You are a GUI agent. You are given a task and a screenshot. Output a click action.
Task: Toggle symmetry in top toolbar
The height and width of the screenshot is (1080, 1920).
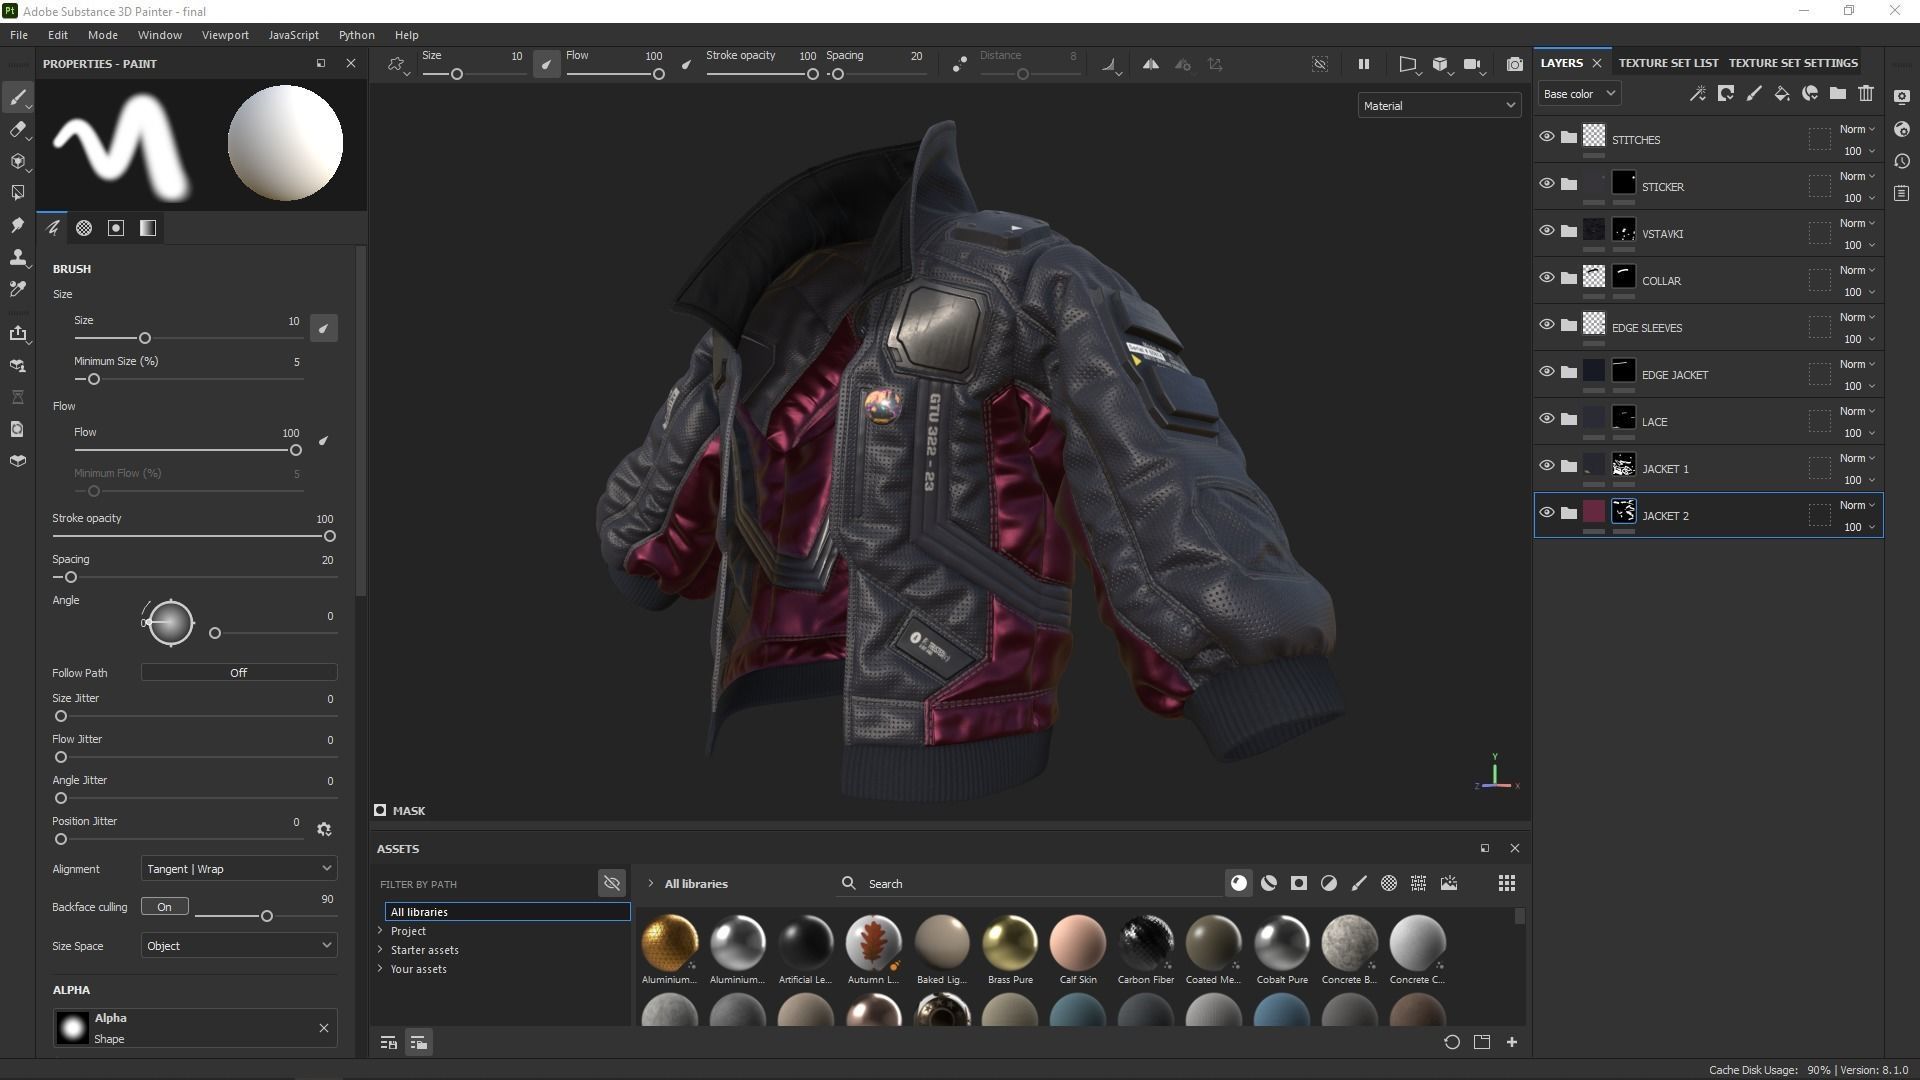coord(1151,64)
